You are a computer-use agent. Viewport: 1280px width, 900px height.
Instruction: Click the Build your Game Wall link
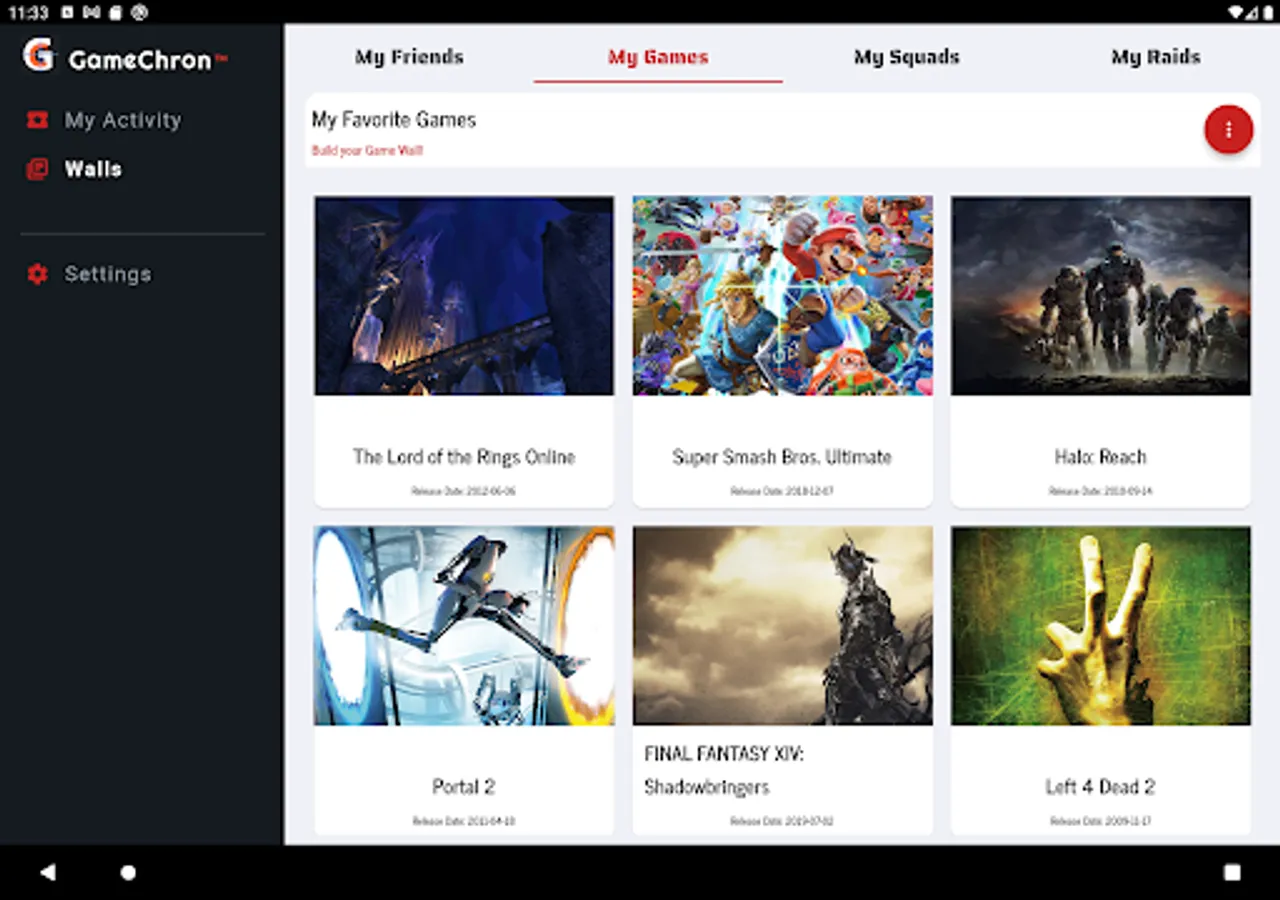367,151
